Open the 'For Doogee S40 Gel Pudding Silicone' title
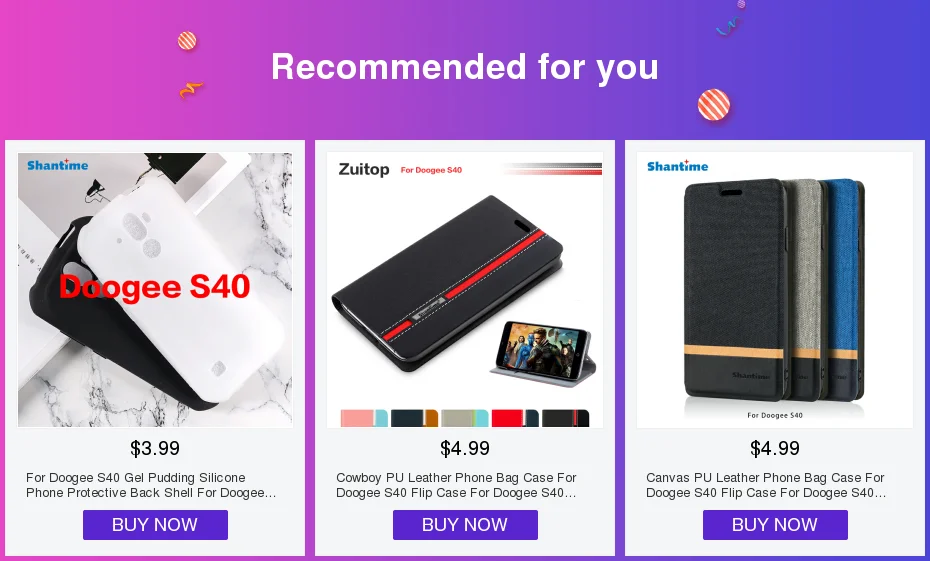Viewport: 930px width, 561px height. pyautogui.click(x=151, y=485)
